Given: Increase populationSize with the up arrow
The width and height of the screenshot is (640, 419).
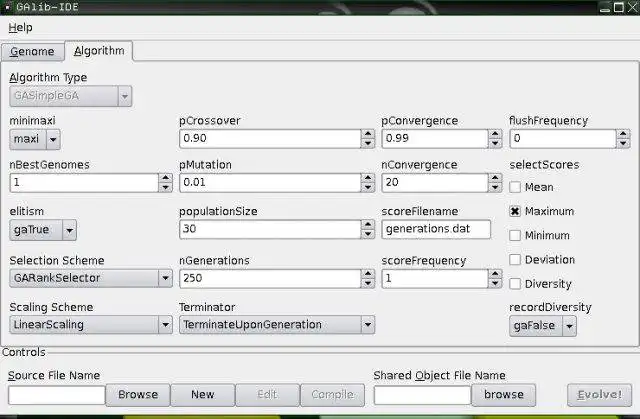Looking at the screenshot, I should coord(368,225).
